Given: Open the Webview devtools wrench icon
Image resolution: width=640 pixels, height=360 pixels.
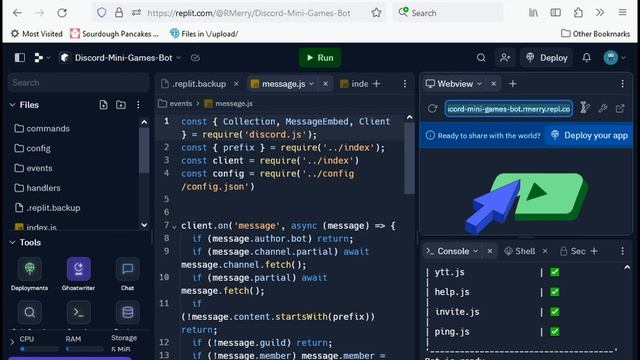Looking at the screenshot, I should [x=602, y=109].
